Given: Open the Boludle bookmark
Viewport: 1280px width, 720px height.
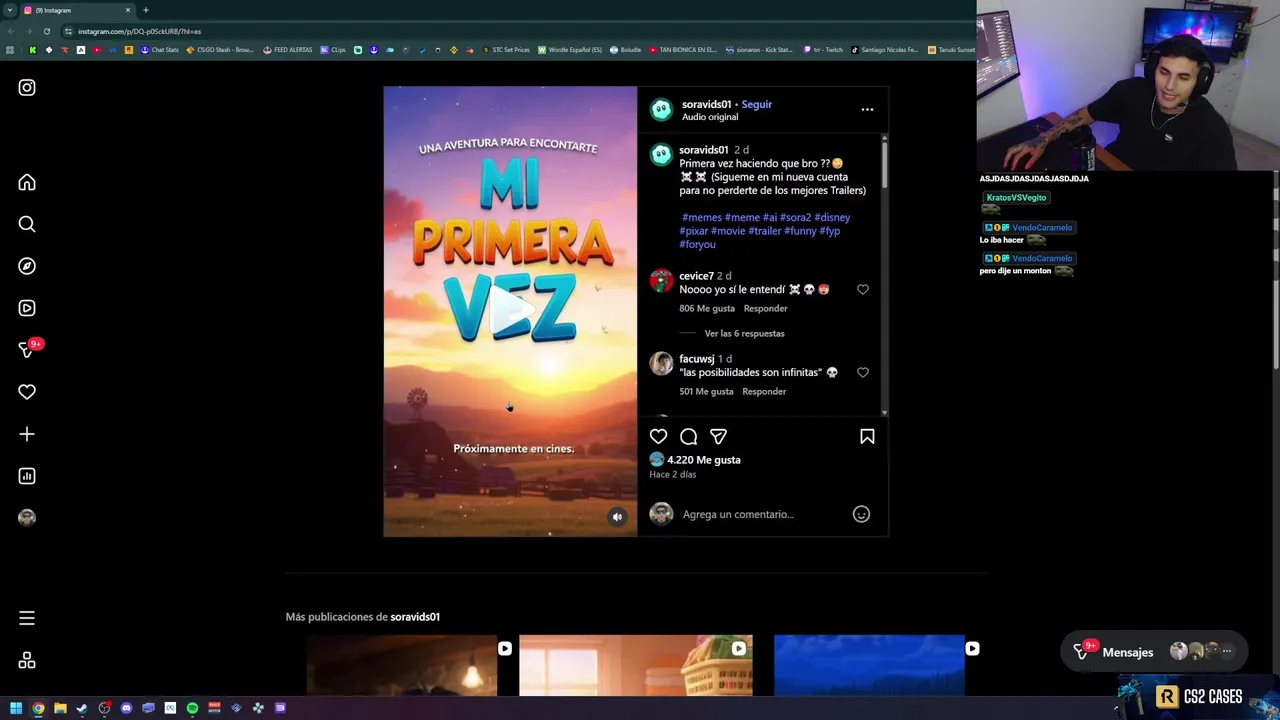Looking at the screenshot, I should point(625,50).
